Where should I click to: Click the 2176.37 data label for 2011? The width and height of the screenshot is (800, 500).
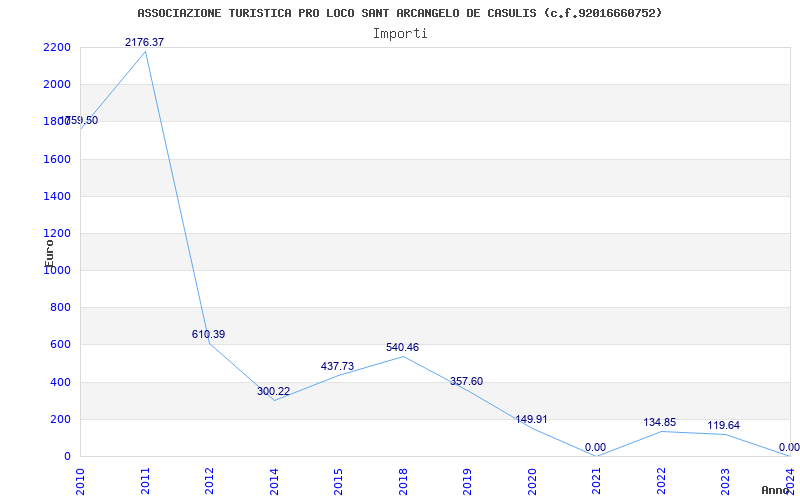(144, 42)
